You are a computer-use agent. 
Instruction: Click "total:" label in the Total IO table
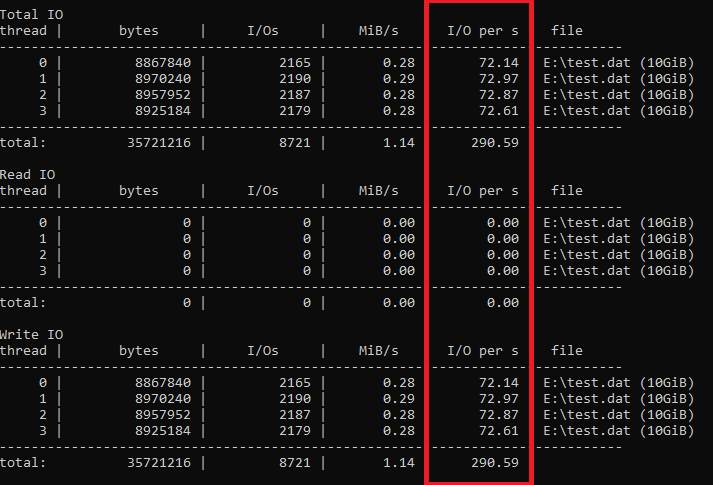[23, 143]
